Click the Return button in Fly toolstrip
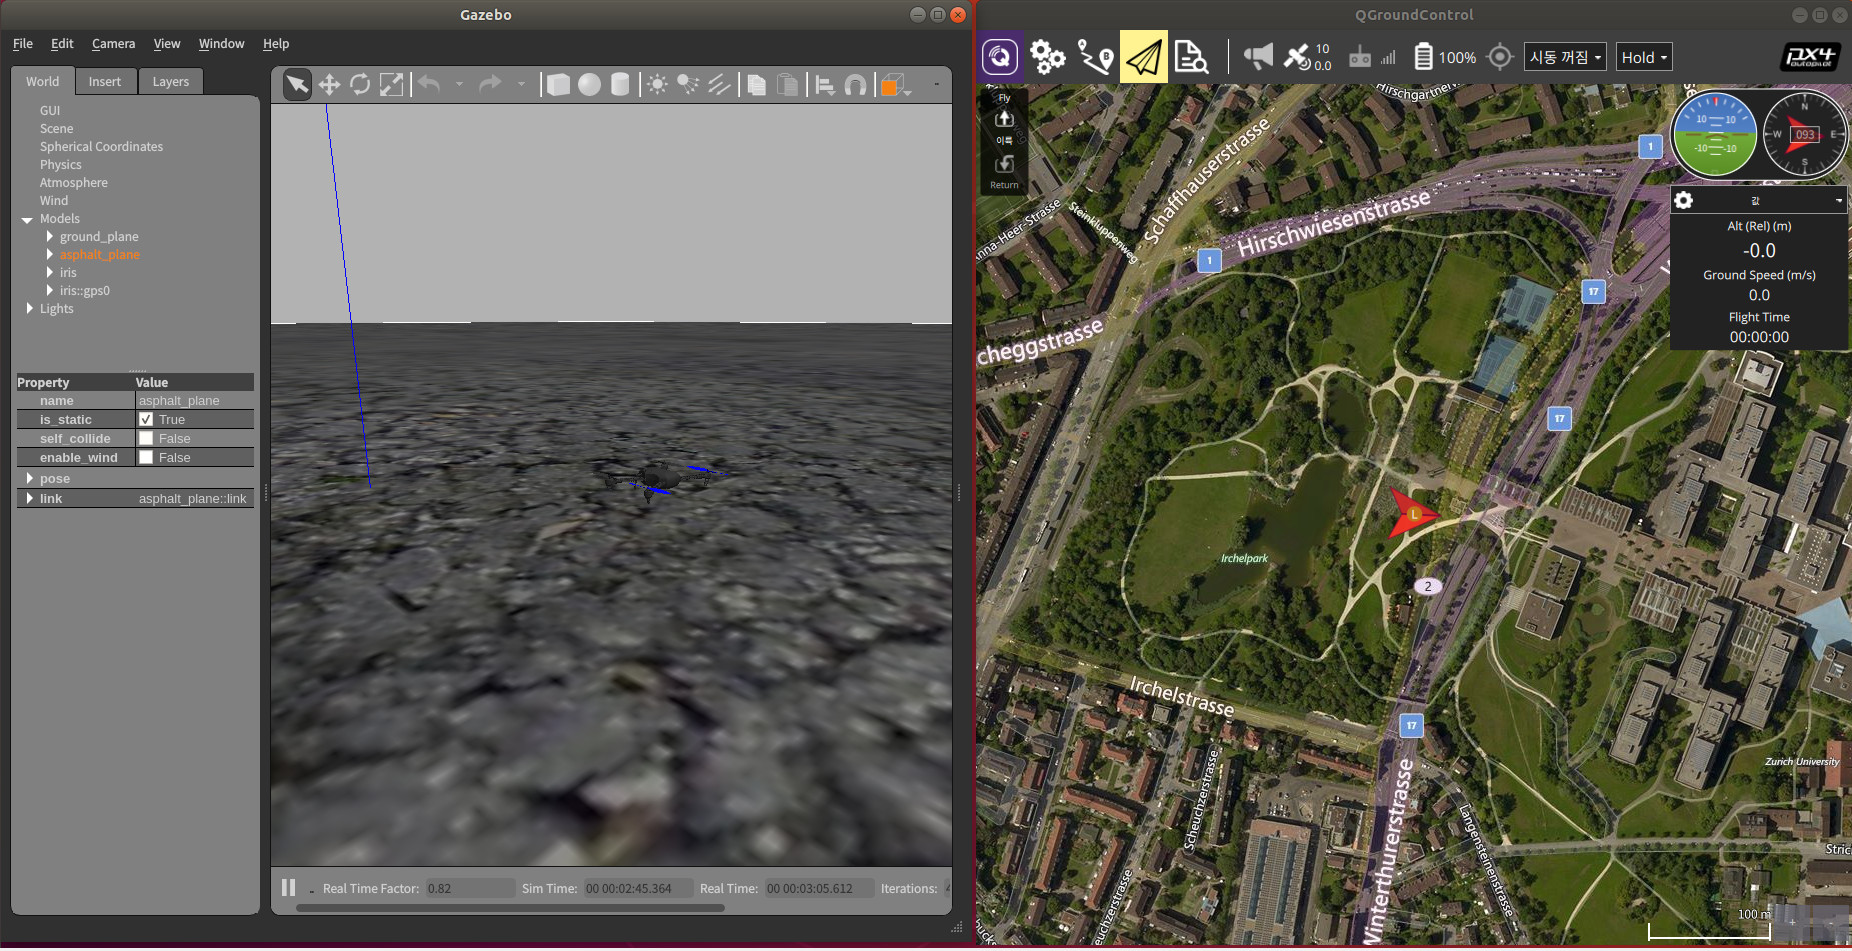Viewport: 1852px width, 951px height. tap(1004, 170)
